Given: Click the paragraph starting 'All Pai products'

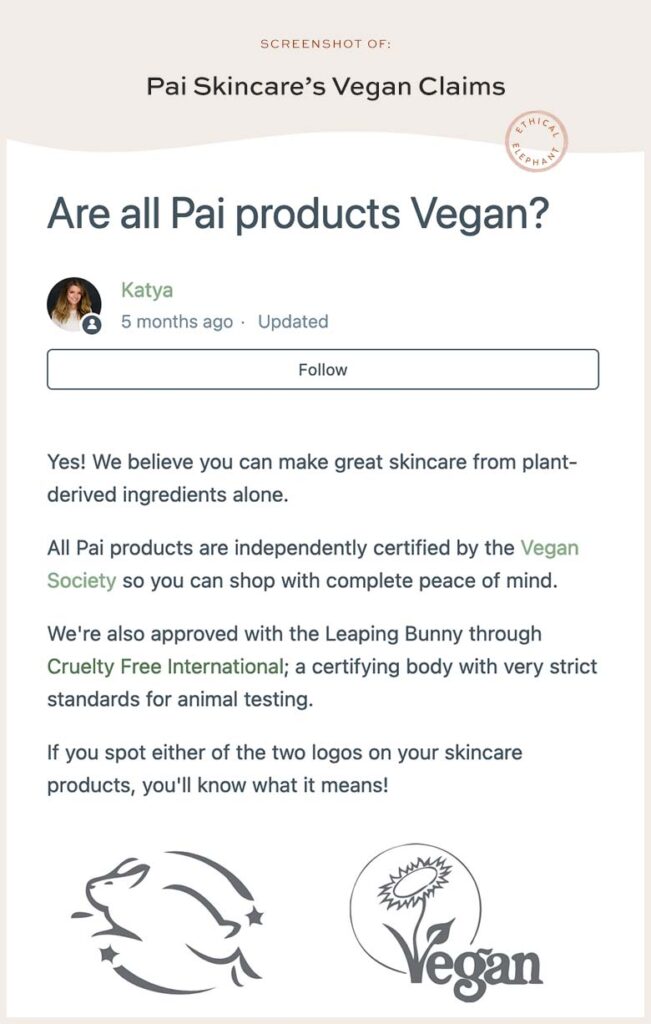Looking at the screenshot, I should [313, 564].
